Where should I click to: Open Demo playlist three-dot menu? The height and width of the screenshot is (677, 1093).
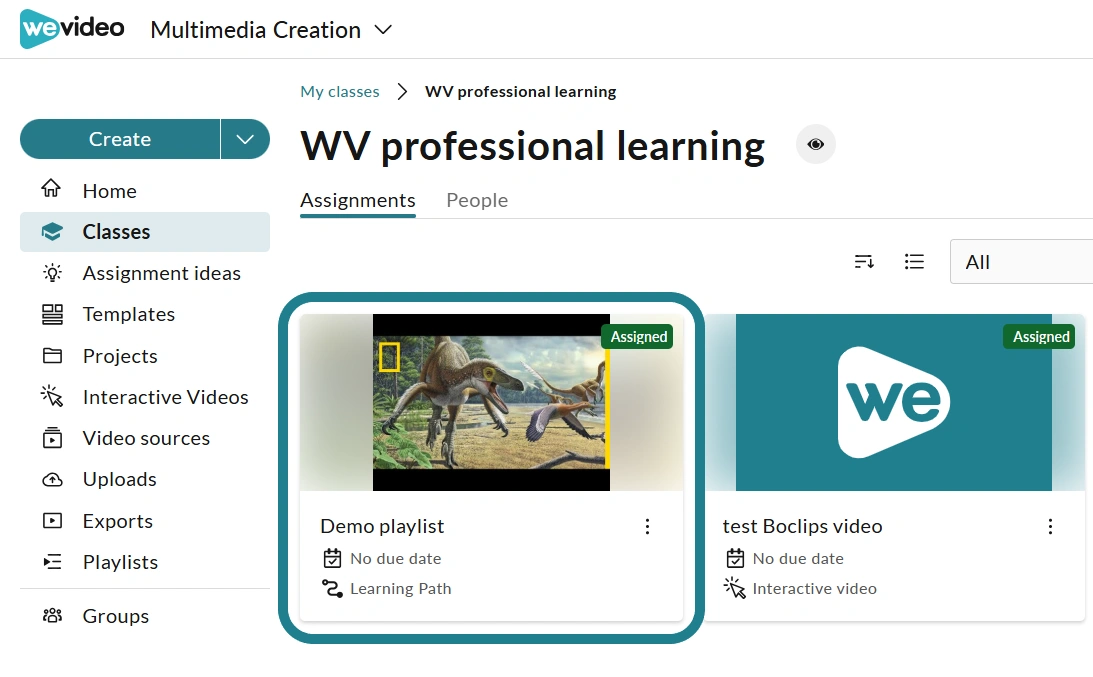(x=648, y=526)
